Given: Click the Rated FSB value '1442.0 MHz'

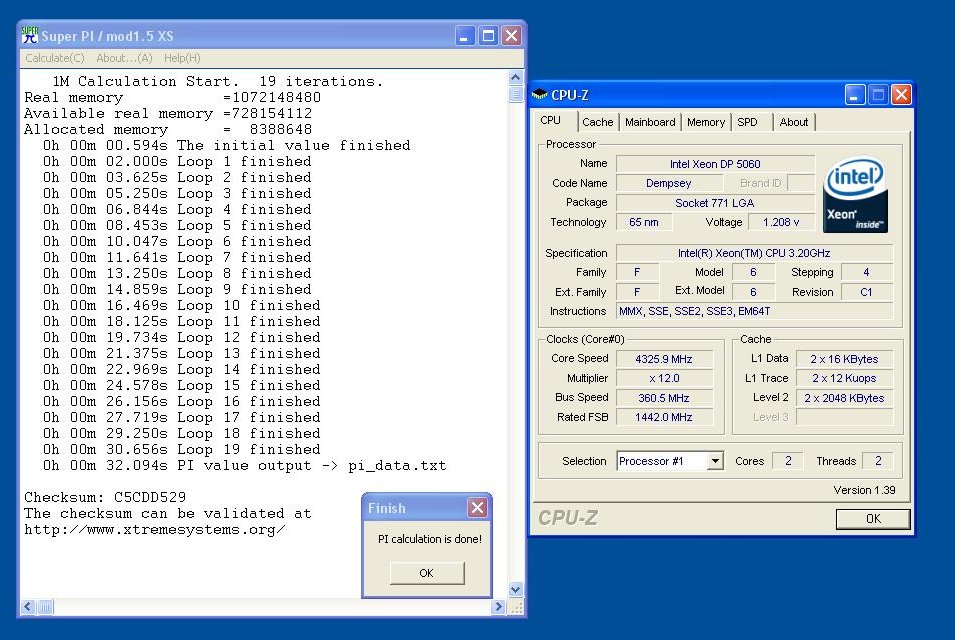Looking at the screenshot, I should pos(664,417).
